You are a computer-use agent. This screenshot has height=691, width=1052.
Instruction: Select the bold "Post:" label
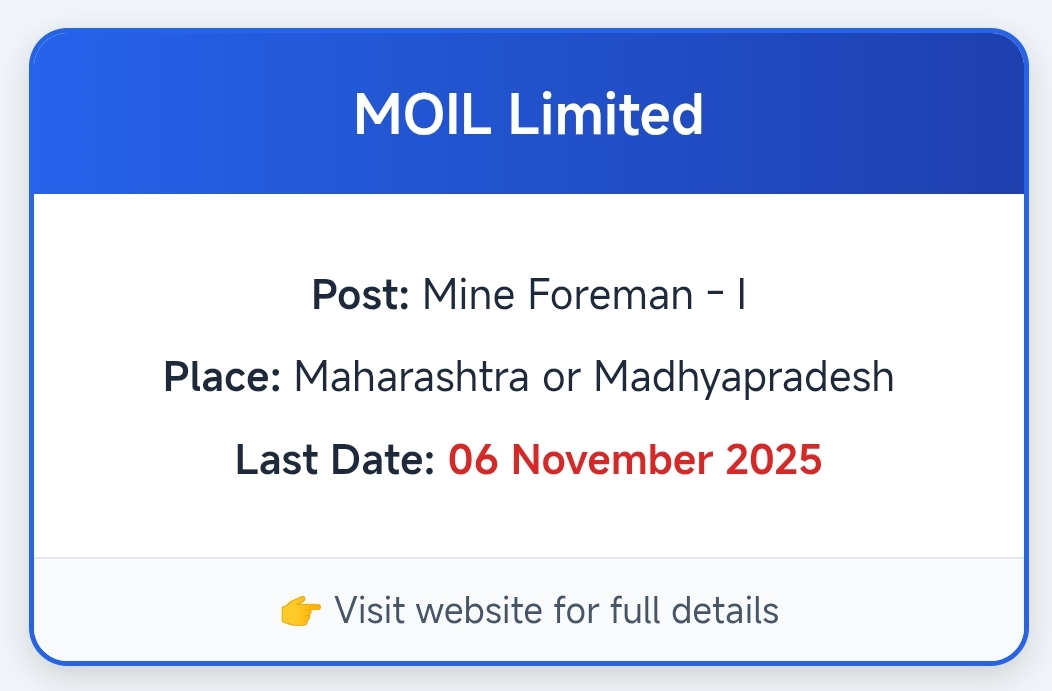click(x=360, y=295)
